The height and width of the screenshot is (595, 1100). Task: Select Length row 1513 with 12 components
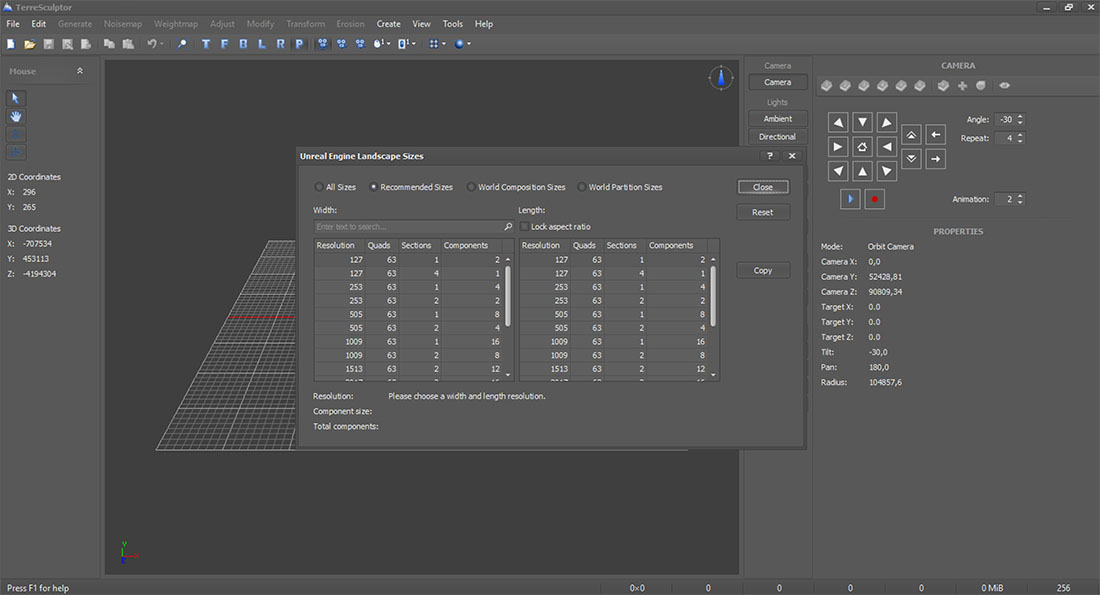click(x=614, y=369)
